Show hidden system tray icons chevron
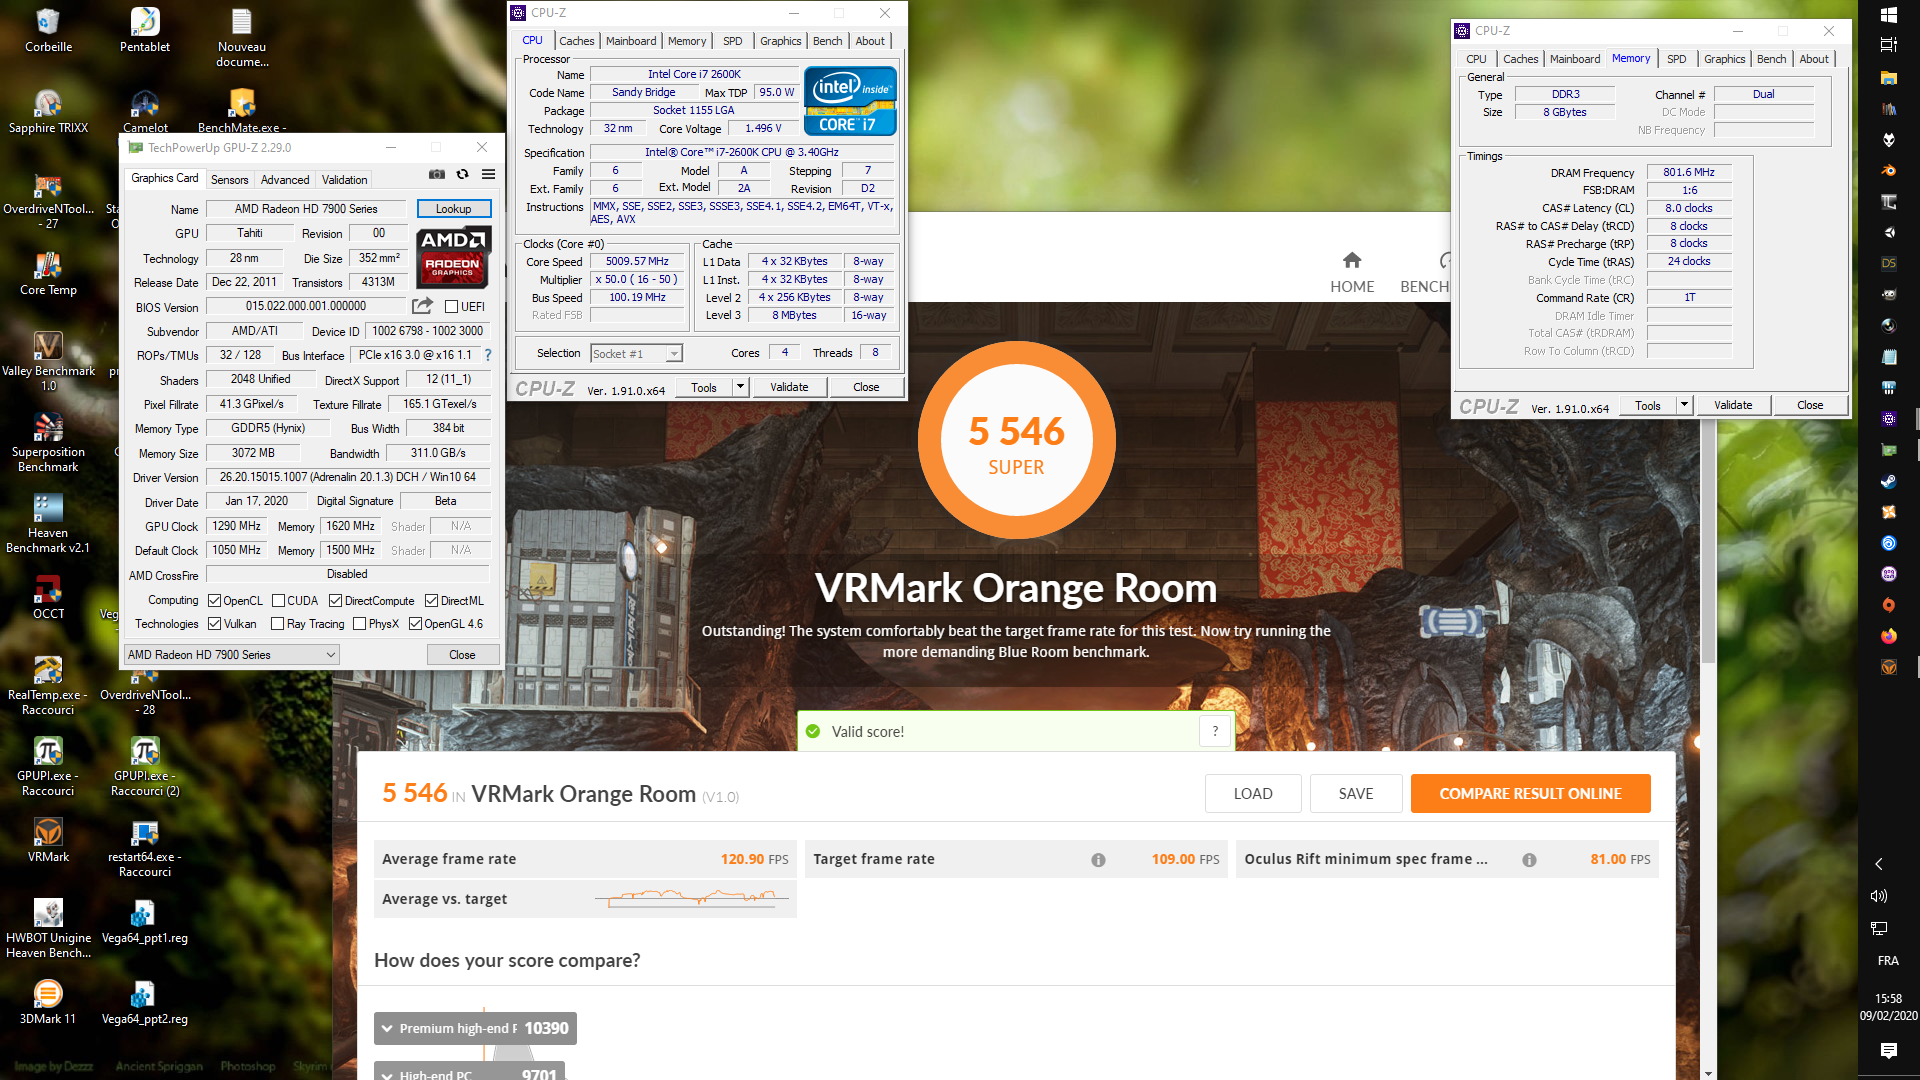The height and width of the screenshot is (1080, 1920). 1879,864
